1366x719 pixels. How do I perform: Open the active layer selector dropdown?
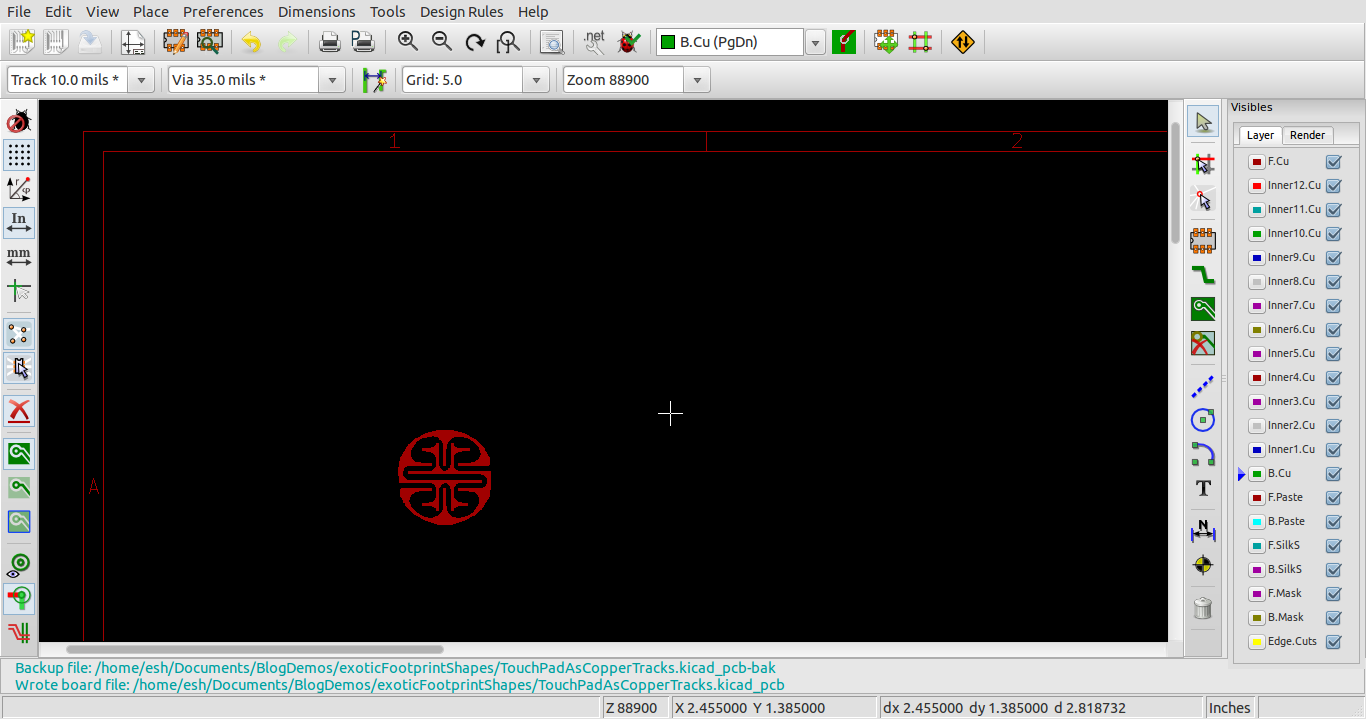tap(815, 41)
